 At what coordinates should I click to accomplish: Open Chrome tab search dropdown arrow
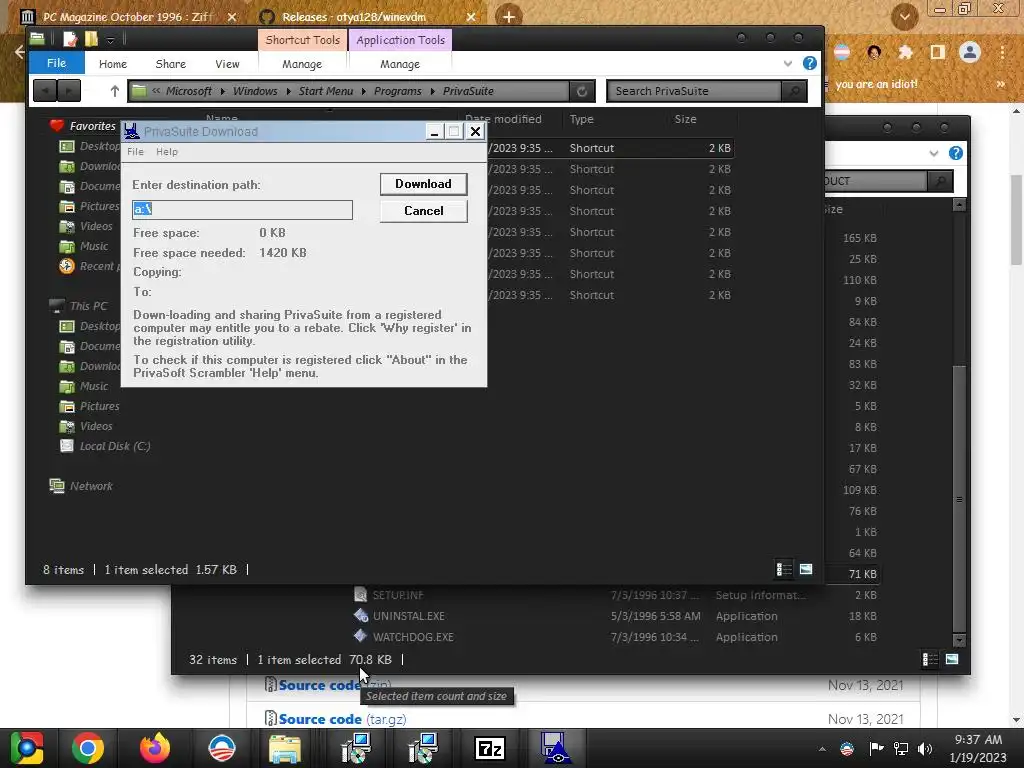point(904,16)
